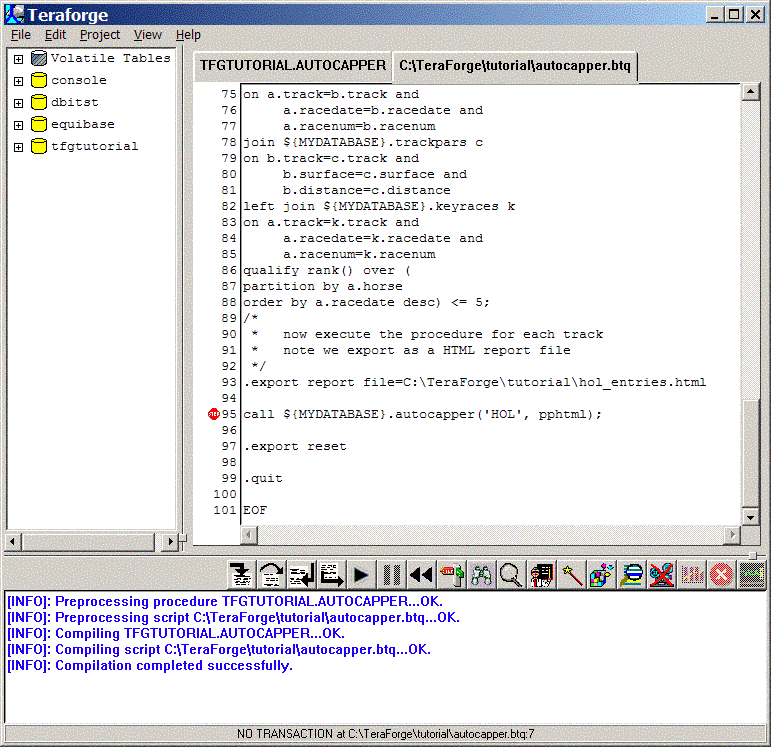Click the NO TRANSACTION status bar text
The image size is (771, 747).
pos(385,734)
